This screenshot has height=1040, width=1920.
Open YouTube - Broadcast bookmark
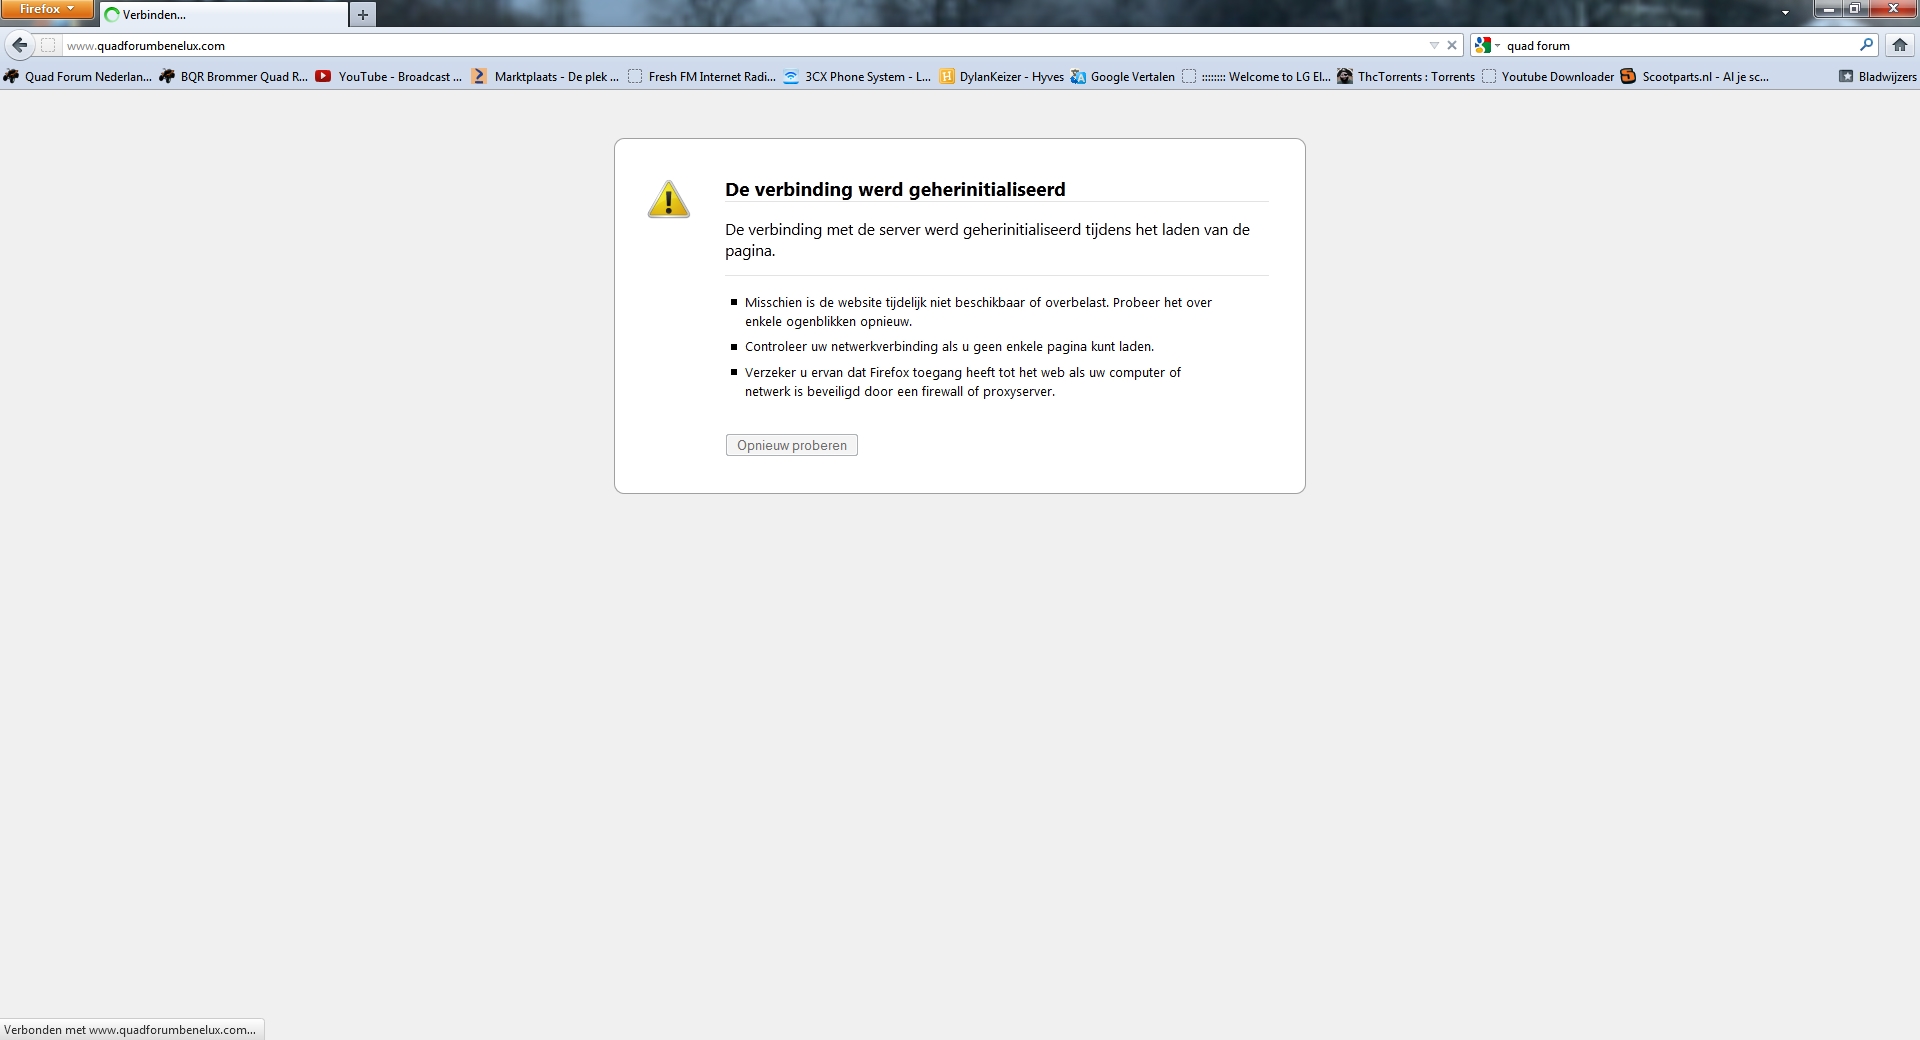[x=390, y=77]
